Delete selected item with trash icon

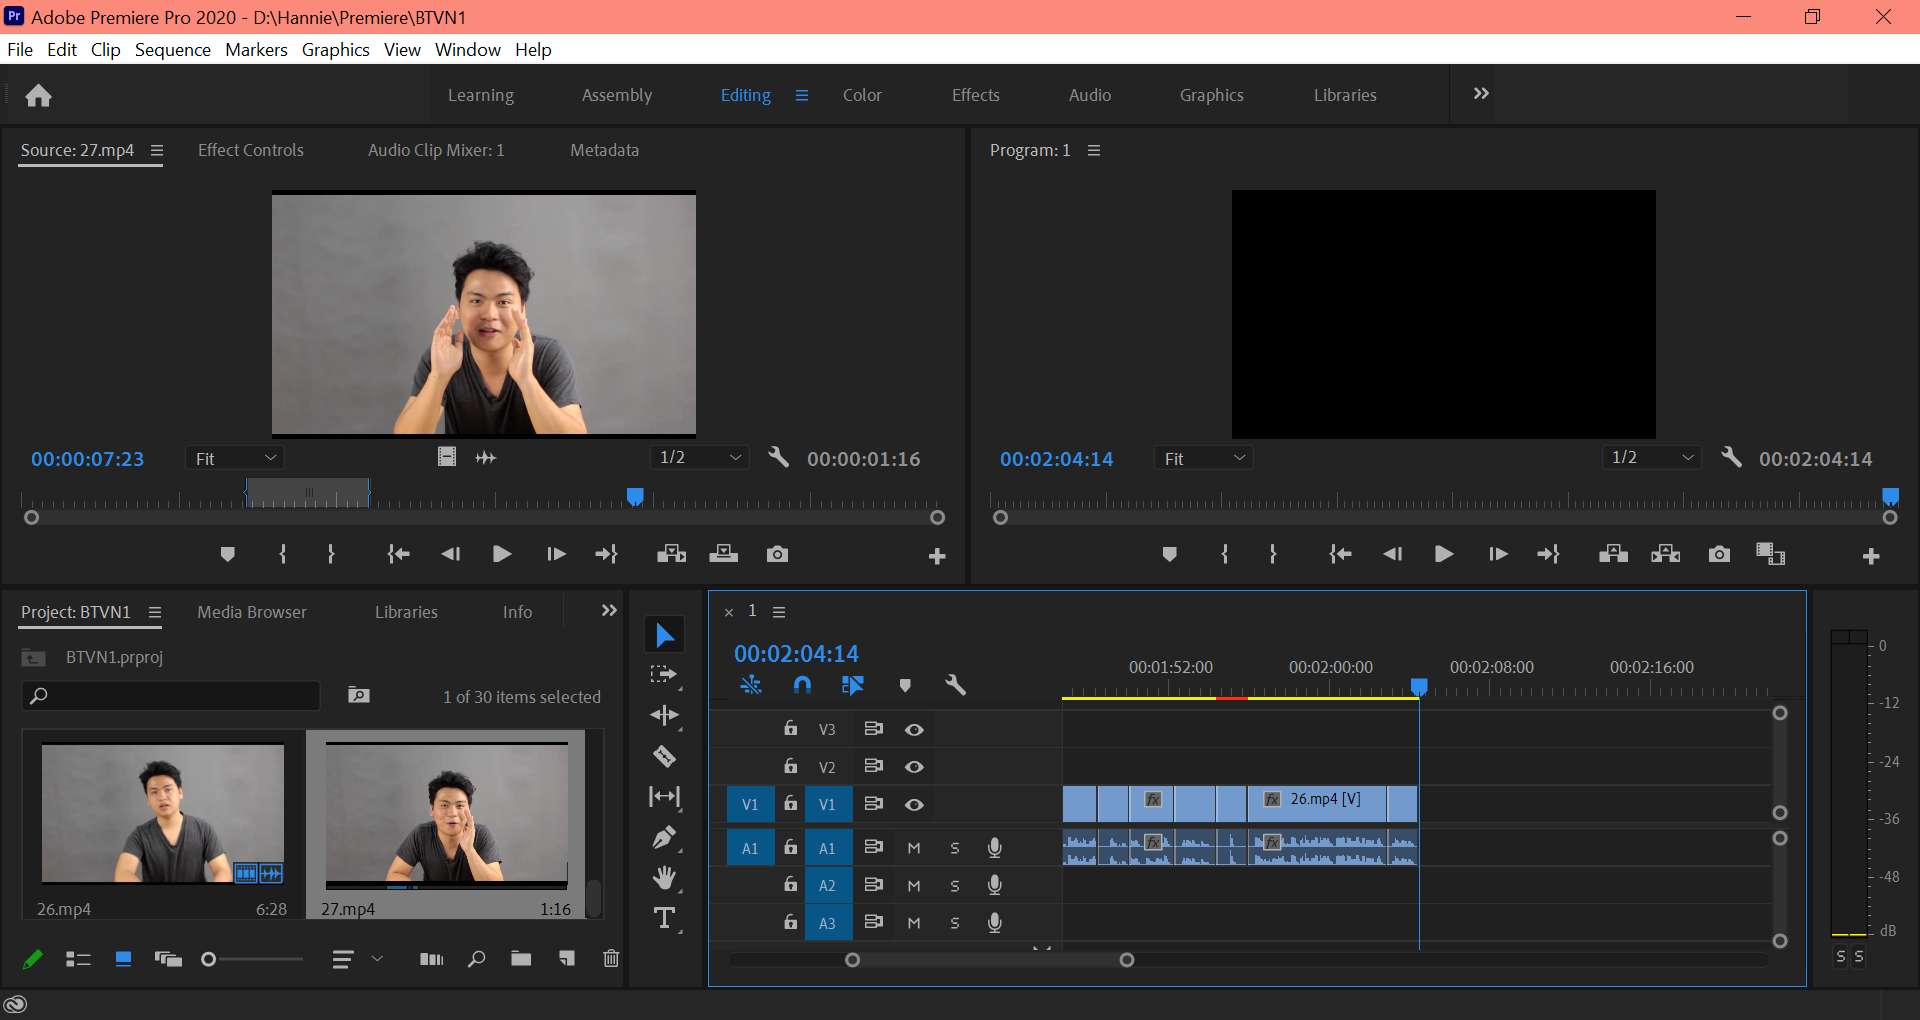pos(611,959)
